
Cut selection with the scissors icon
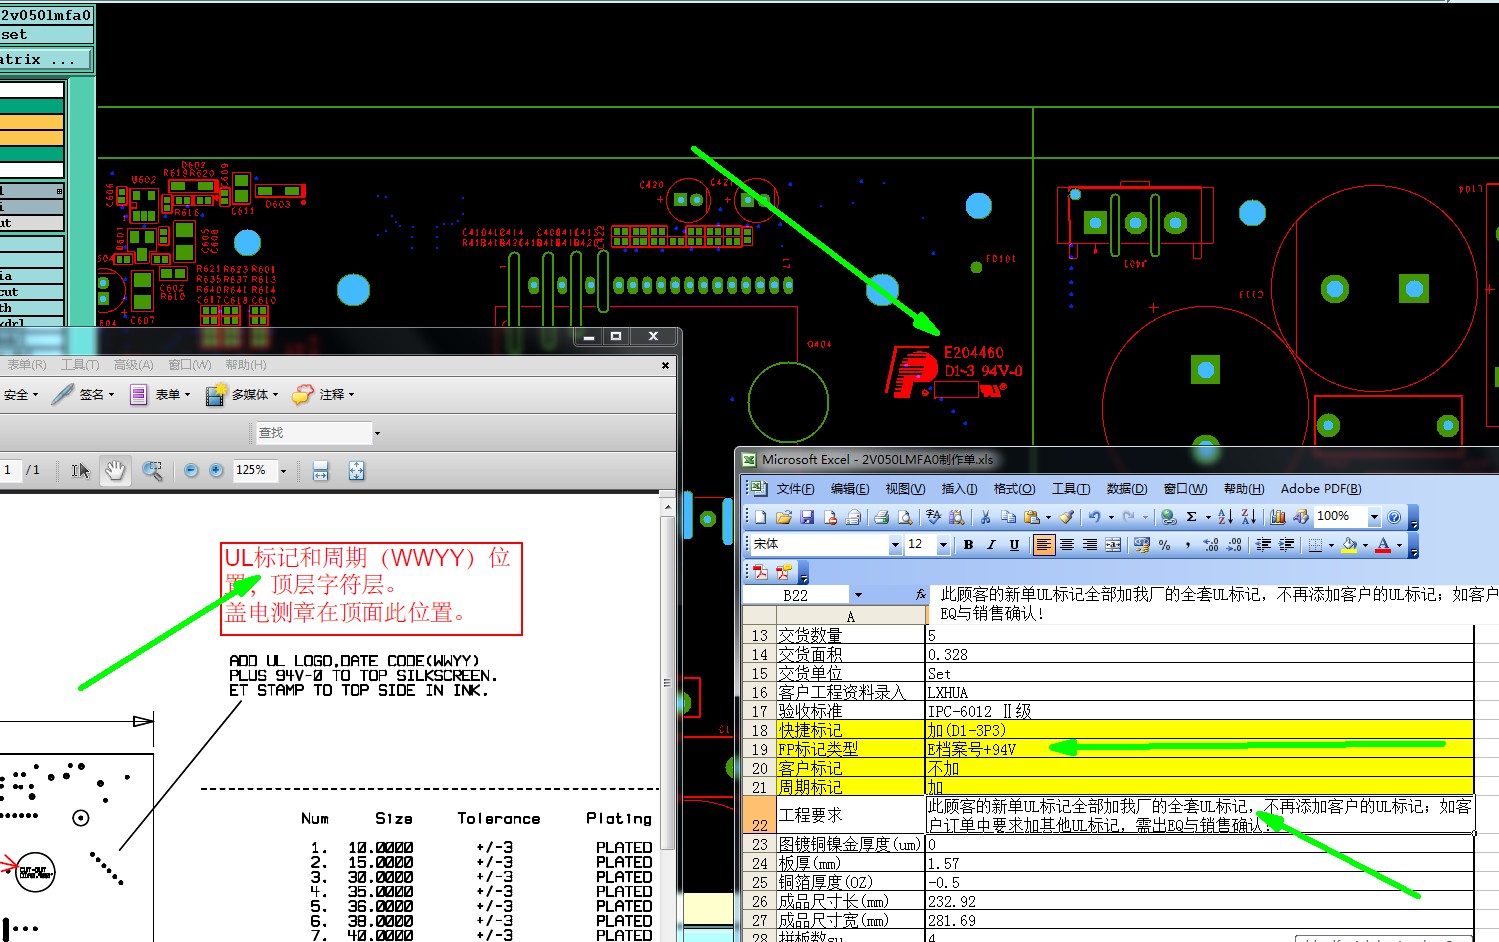click(x=986, y=517)
